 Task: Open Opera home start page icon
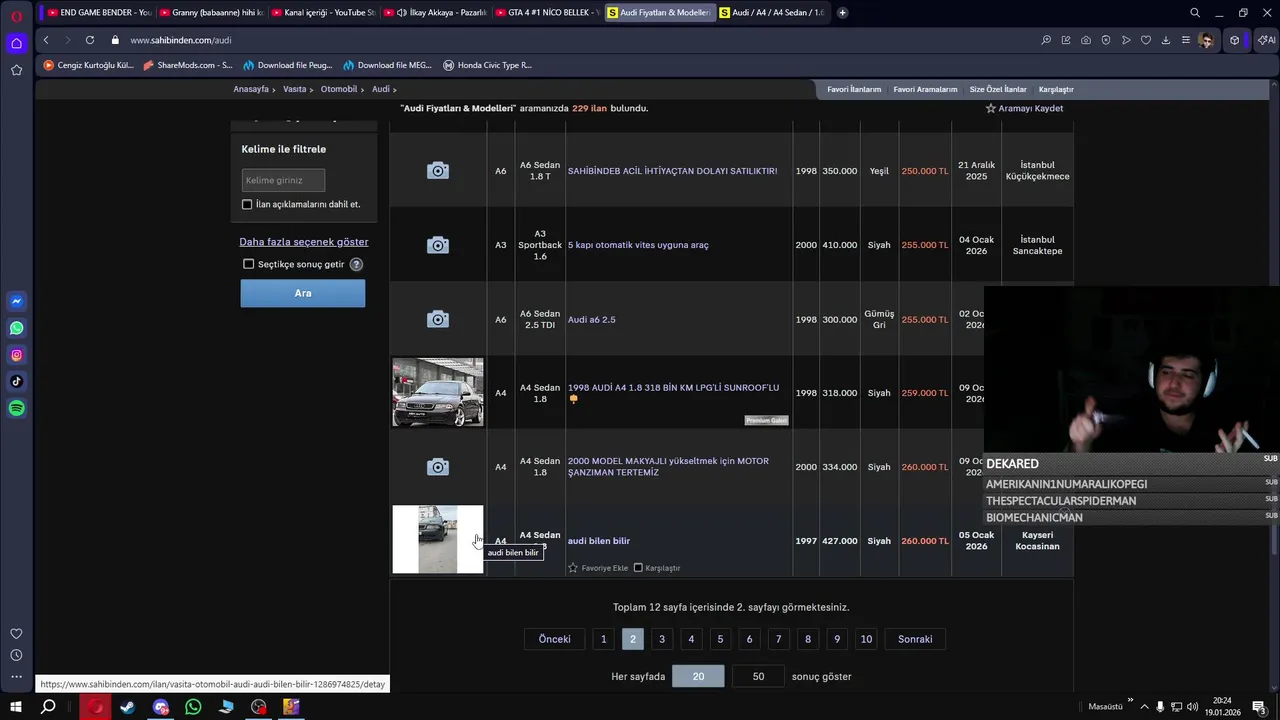tap(16, 43)
